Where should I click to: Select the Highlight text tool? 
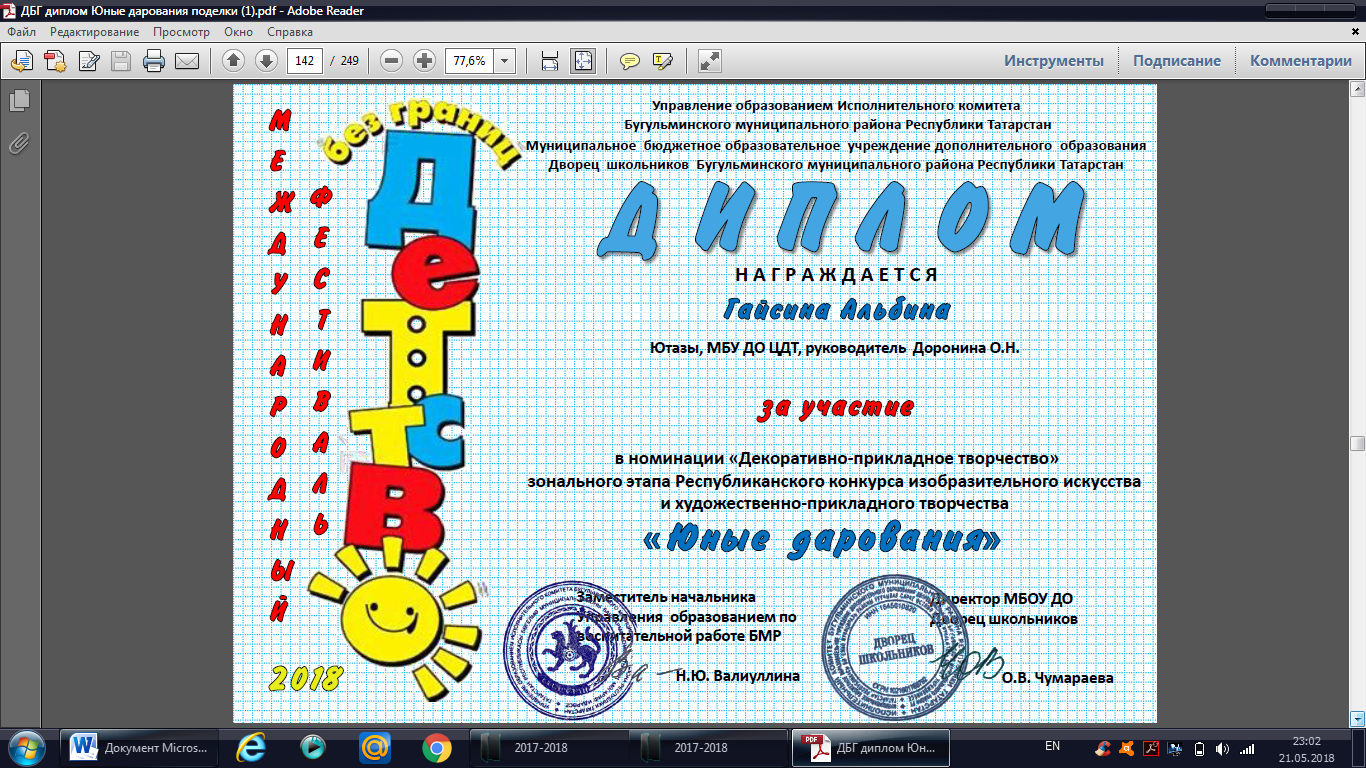[662, 61]
